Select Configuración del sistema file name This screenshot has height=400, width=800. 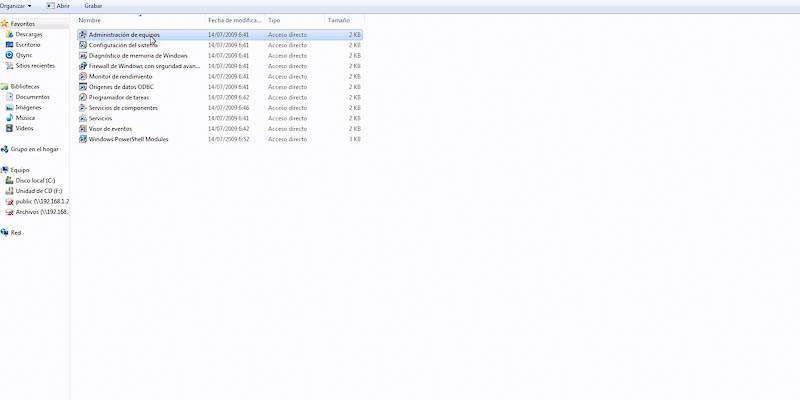(123, 45)
